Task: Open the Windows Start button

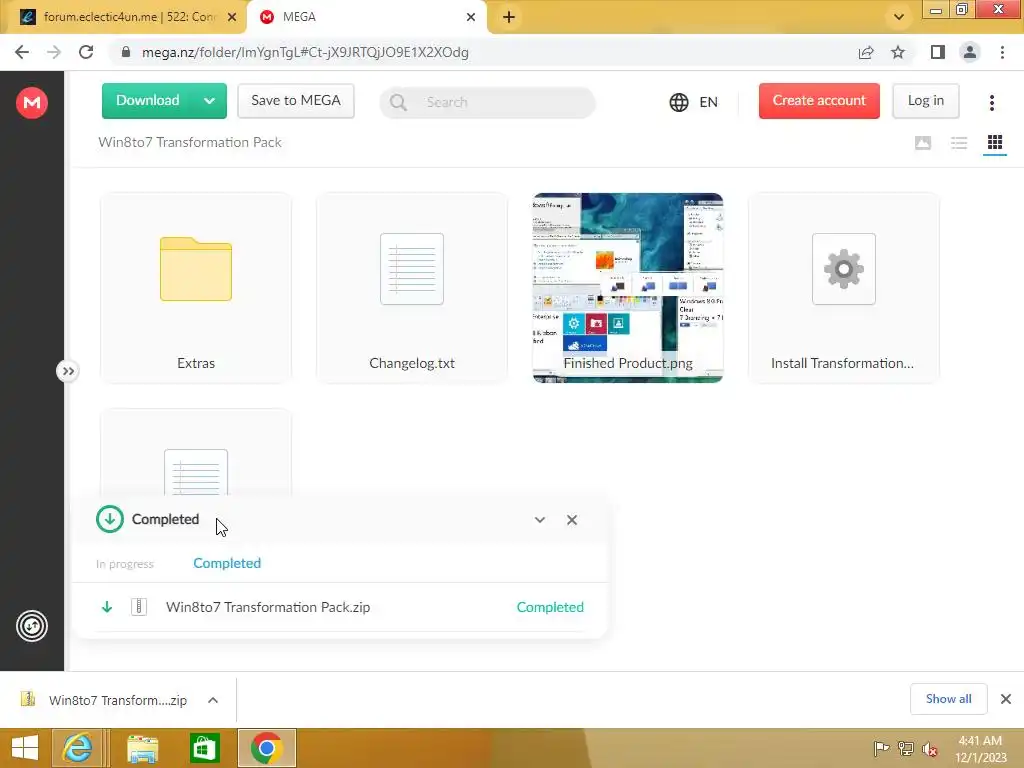Action: point(25,748)
